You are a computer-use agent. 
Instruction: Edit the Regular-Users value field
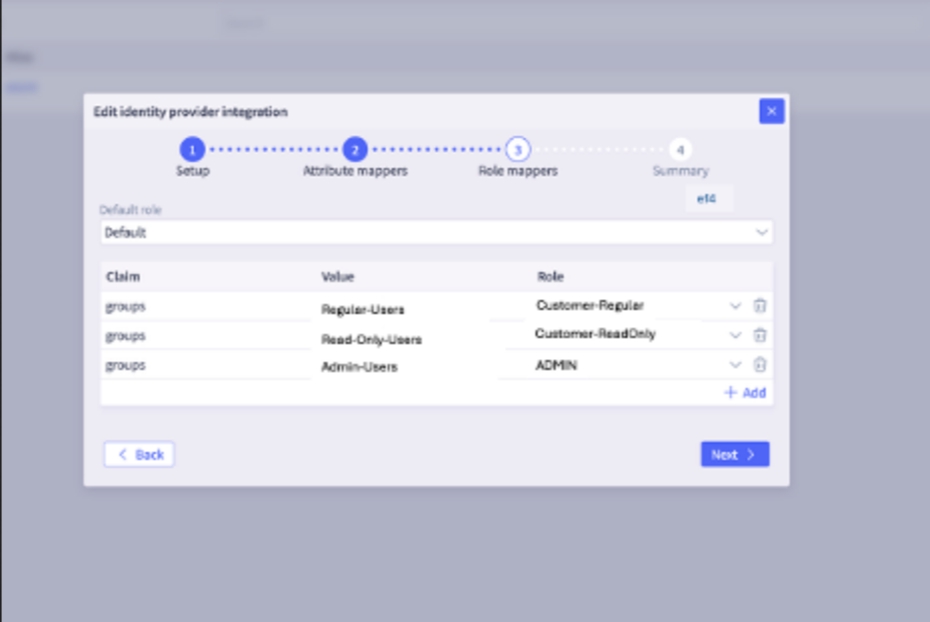[x=400, y=309]
